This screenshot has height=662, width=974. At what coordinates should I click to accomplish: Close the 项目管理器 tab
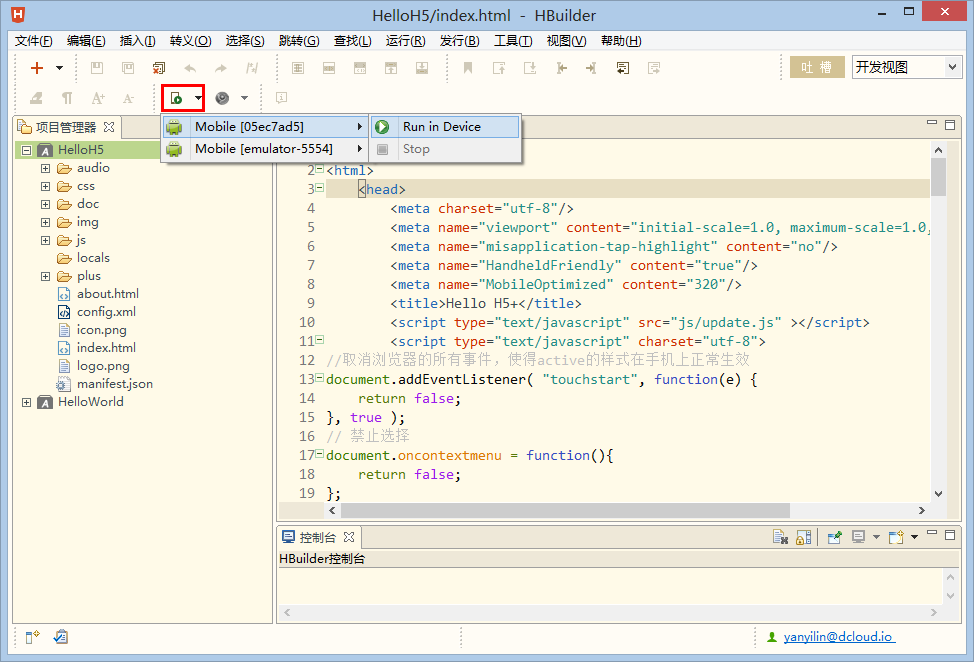(109, 127)
